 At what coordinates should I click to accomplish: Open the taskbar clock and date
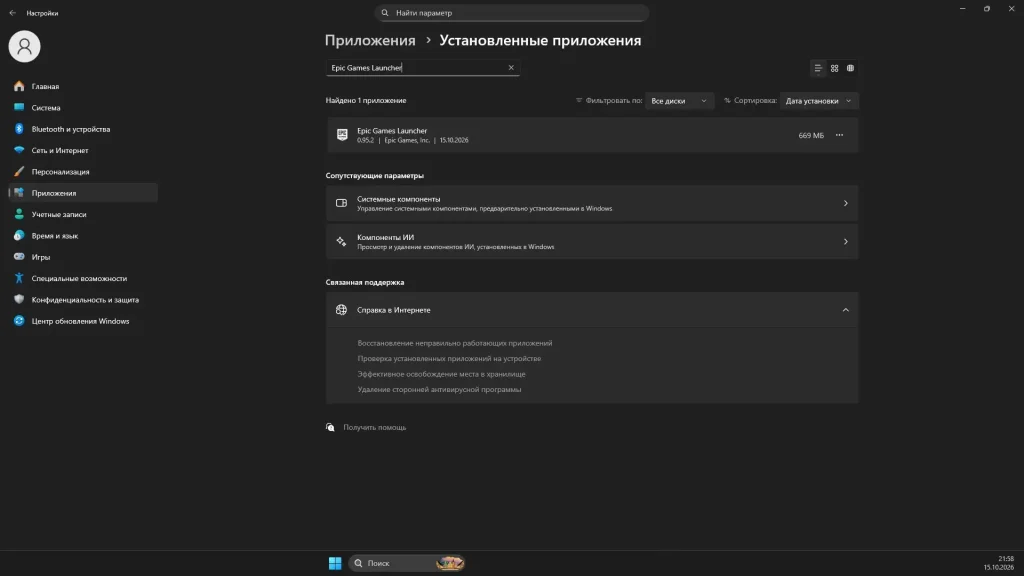pos(999,563)
